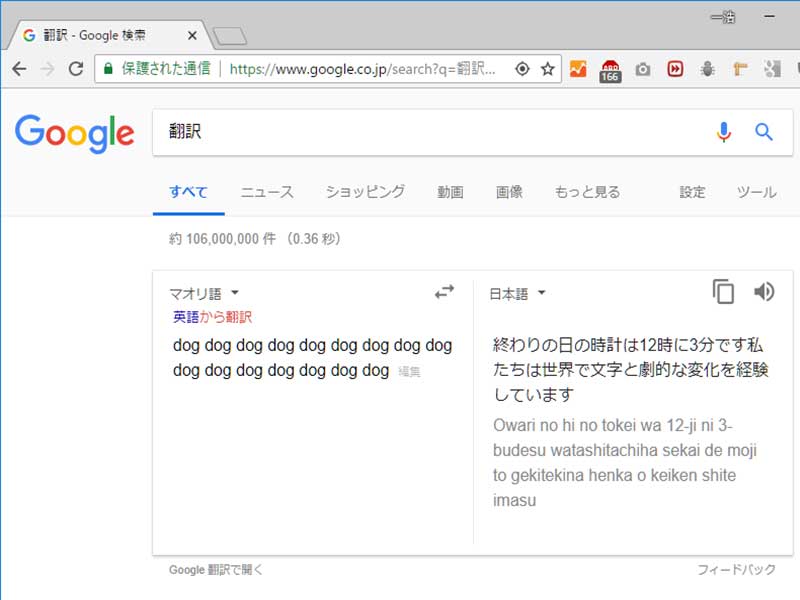Open the 動画 results tab
This screenshot has width=800, height=600.
point(450,192)
